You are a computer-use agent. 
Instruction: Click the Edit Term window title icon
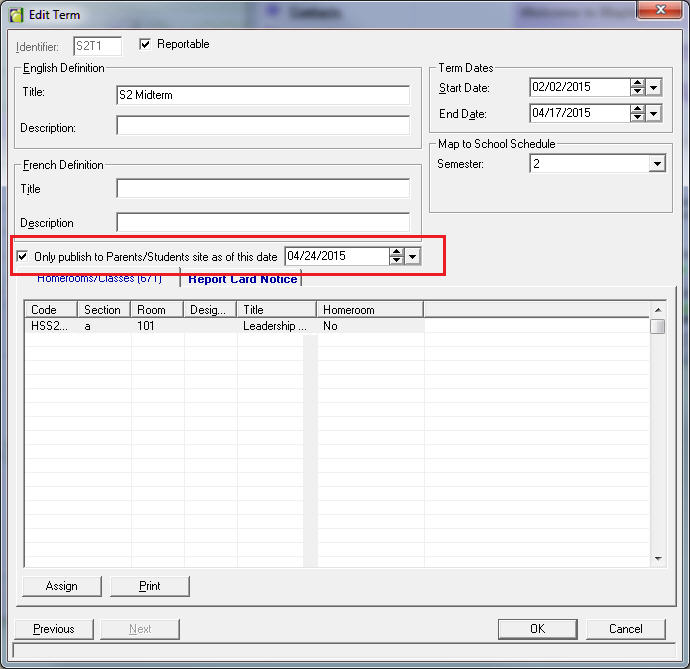16,15
